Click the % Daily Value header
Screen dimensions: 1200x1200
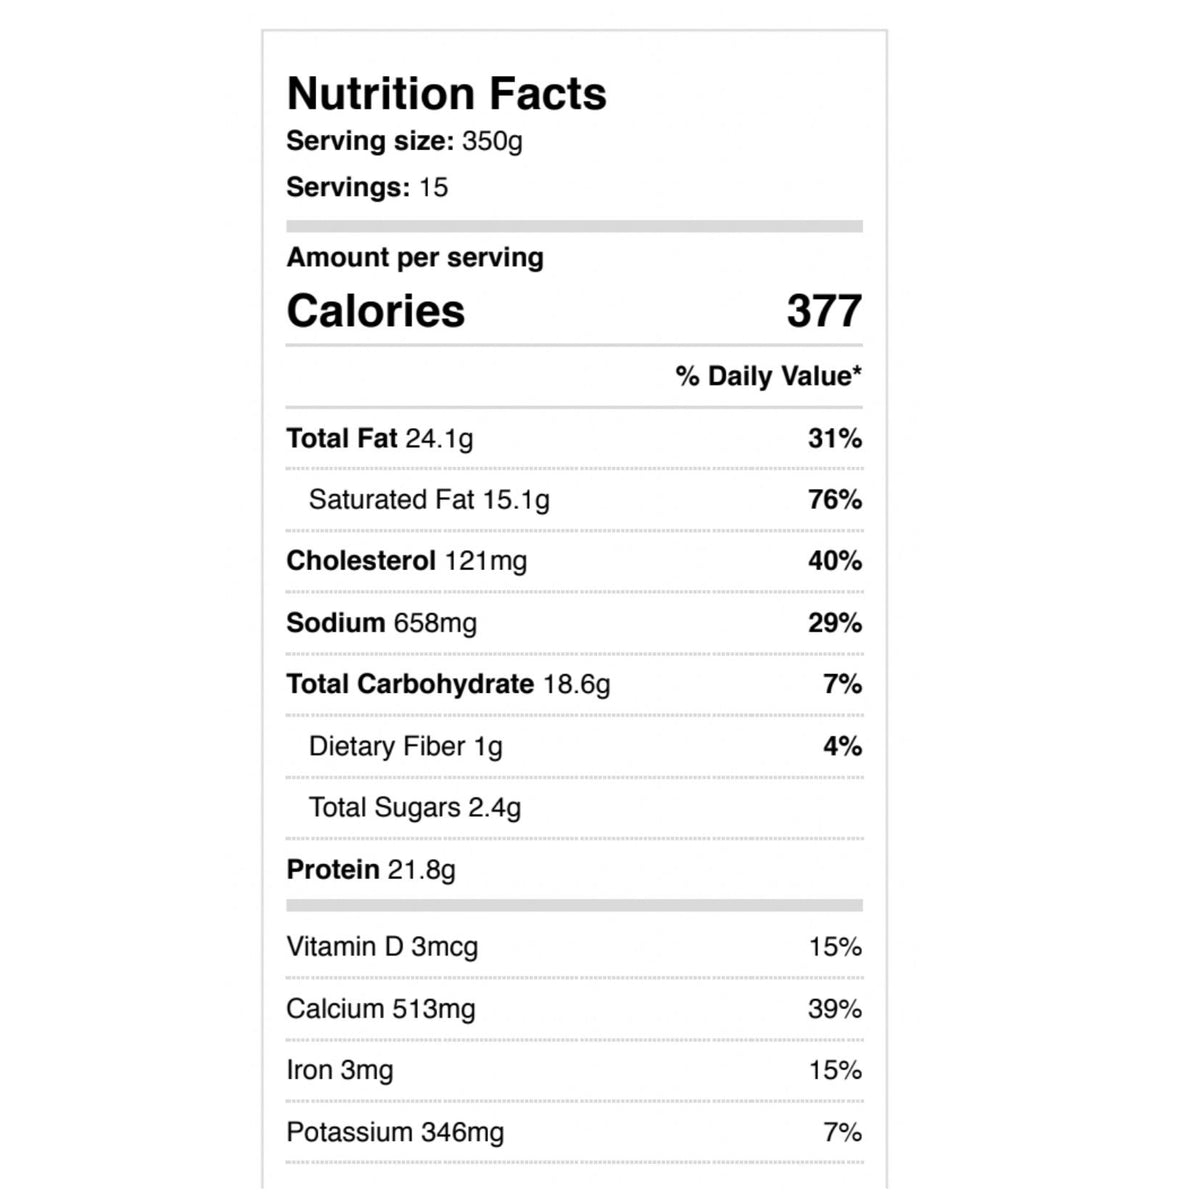[x=768, y=376]
